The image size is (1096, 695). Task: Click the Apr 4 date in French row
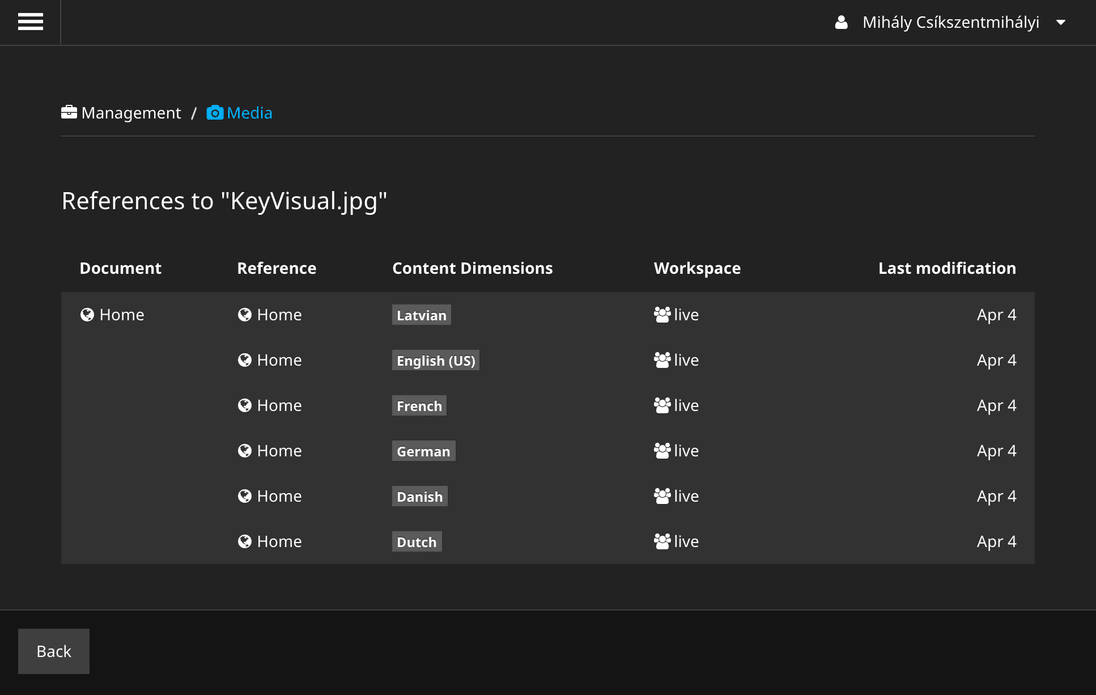point(997,406)
